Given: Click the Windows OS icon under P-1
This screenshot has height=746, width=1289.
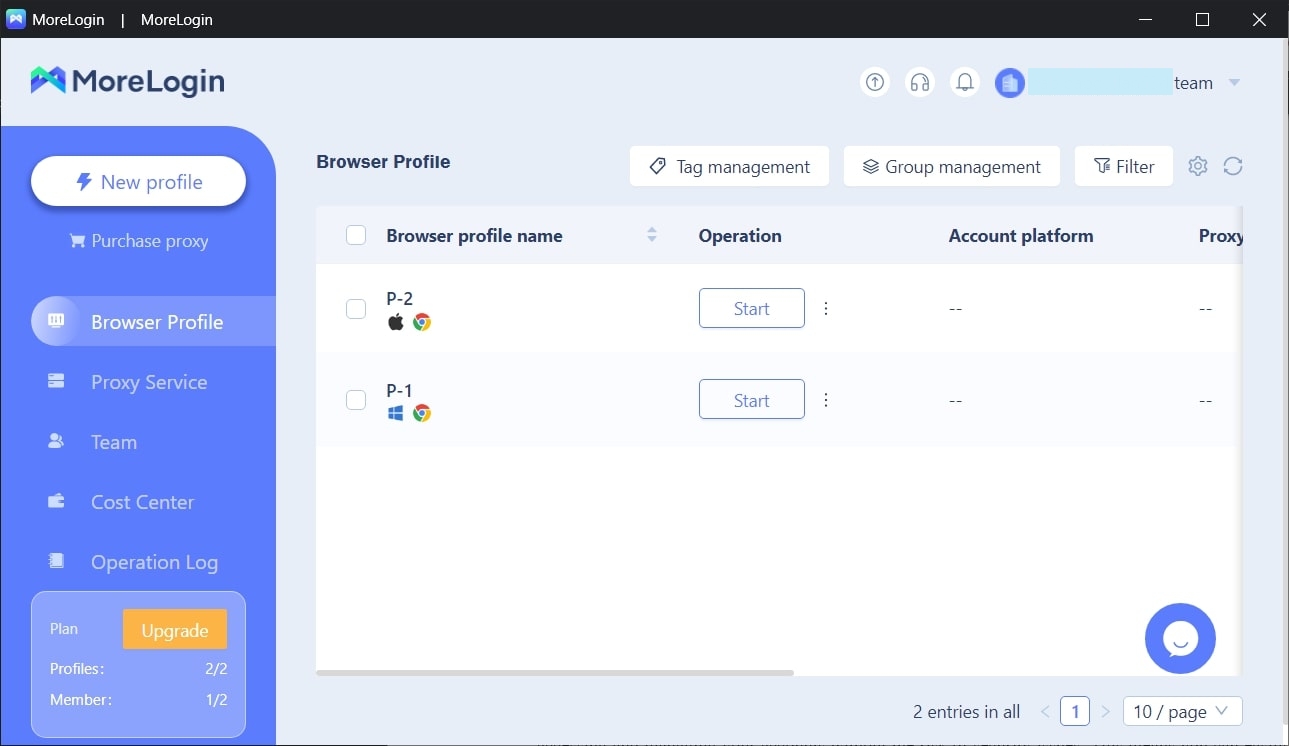Looking at the screenshot, I should point(396,413).
